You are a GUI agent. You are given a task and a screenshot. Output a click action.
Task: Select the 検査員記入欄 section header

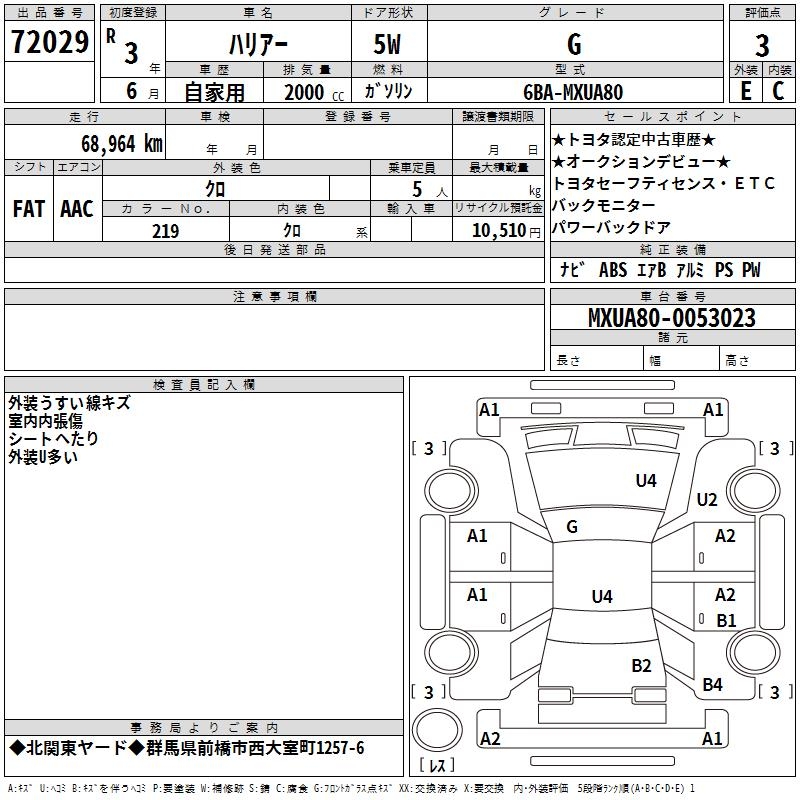204,385
